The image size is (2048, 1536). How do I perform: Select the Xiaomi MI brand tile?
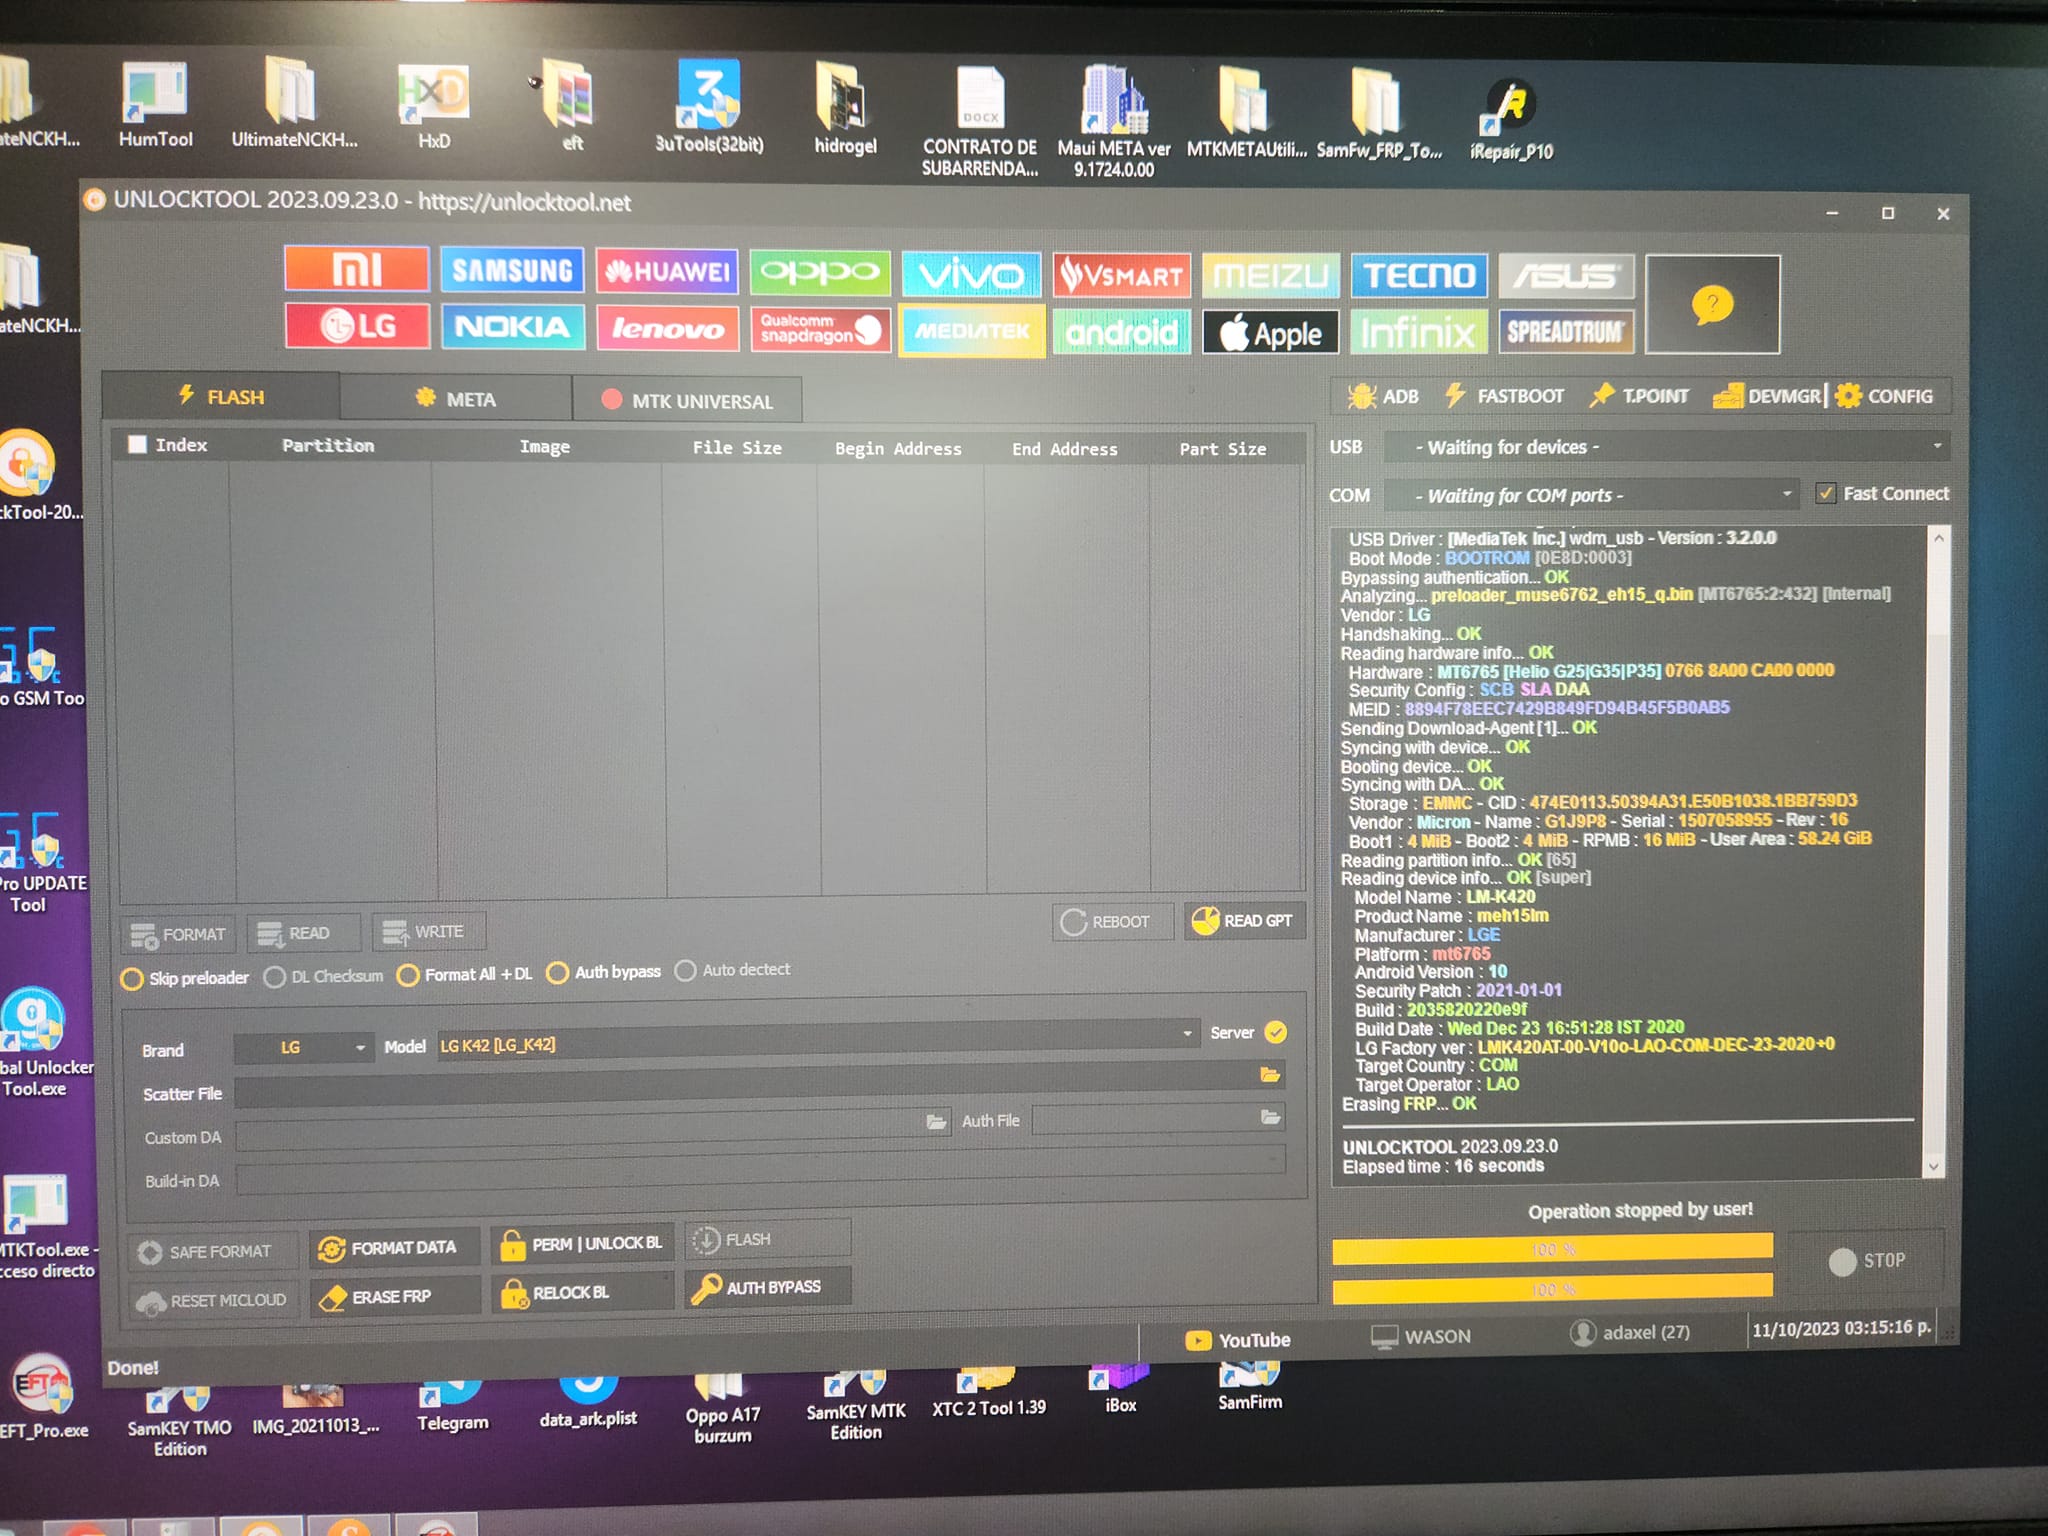pyautogui.click(x=357, y=269)
